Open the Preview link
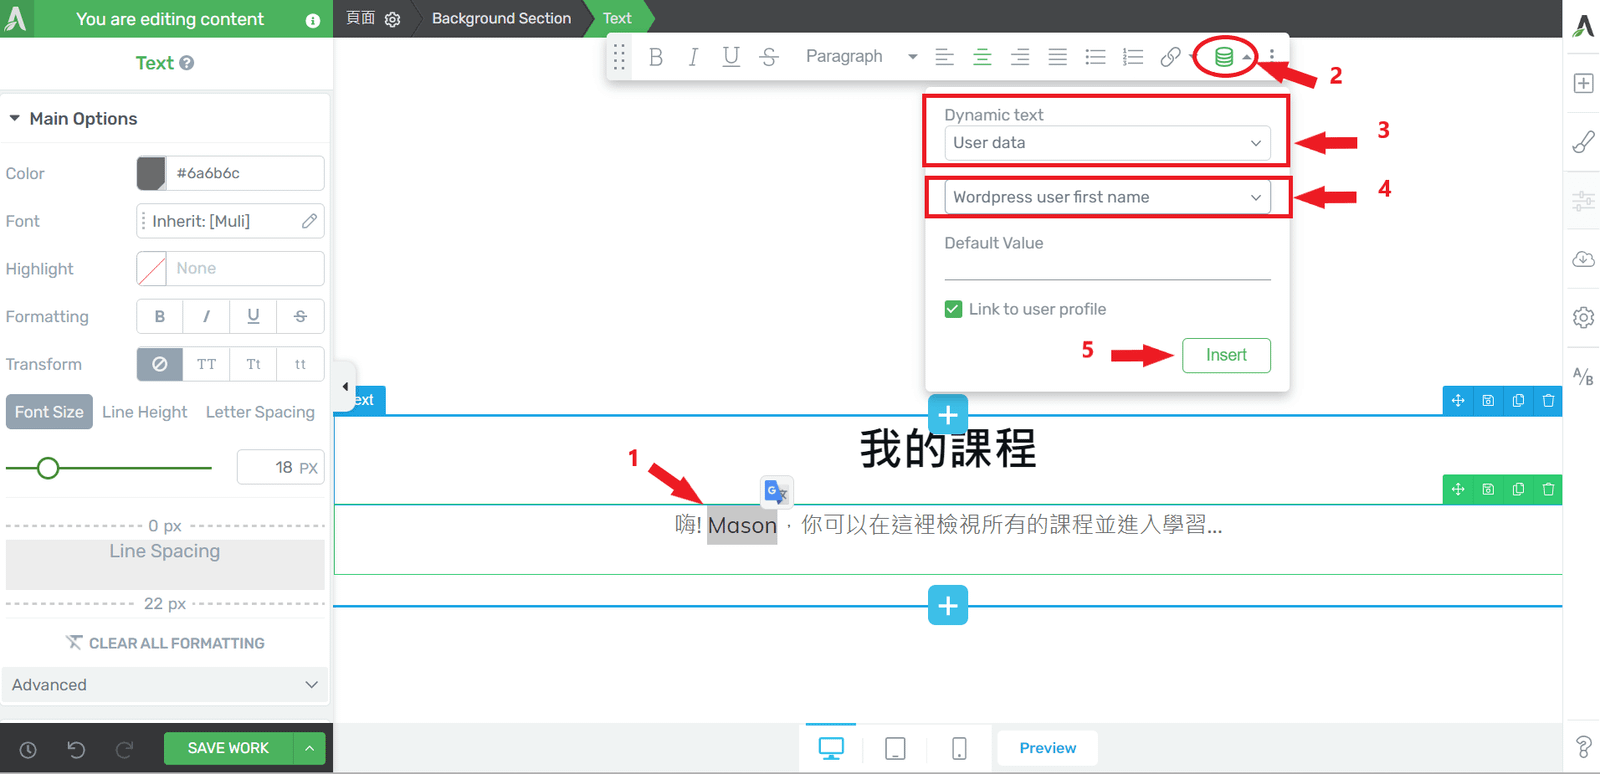This screenshot has height=774, width=1600. 1047,748
